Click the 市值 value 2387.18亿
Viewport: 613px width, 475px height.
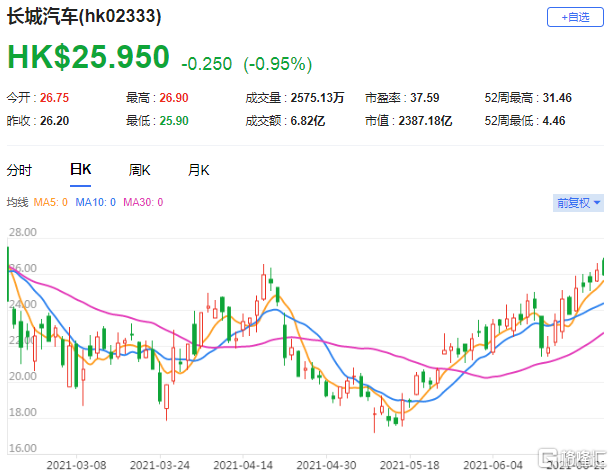tap(425, 121)
